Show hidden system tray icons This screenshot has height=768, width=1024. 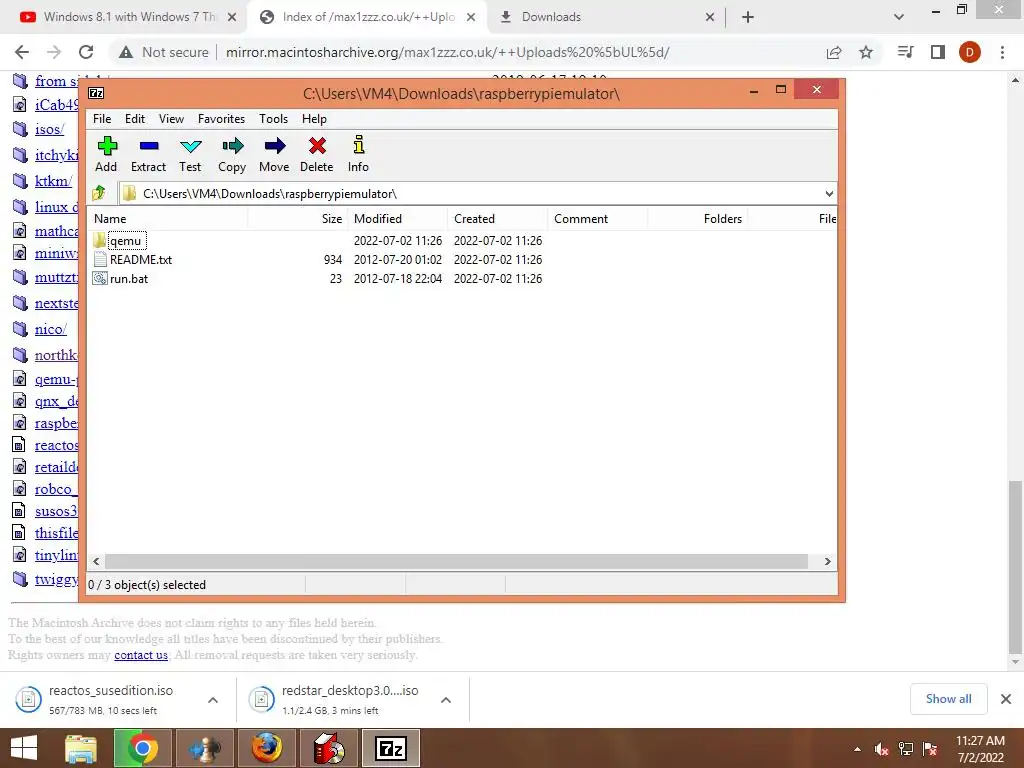click(x=857, y=749)
